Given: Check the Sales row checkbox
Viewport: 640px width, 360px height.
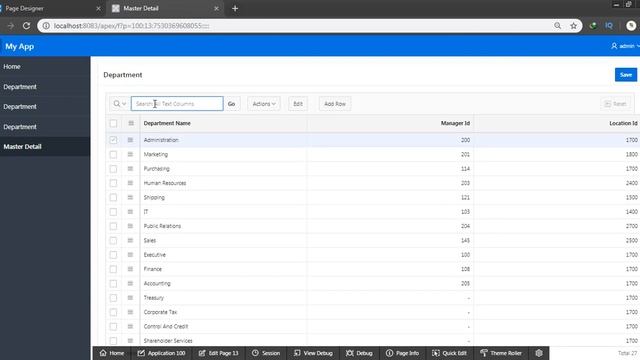Looking at the screenshot, I should coord(113,240).
